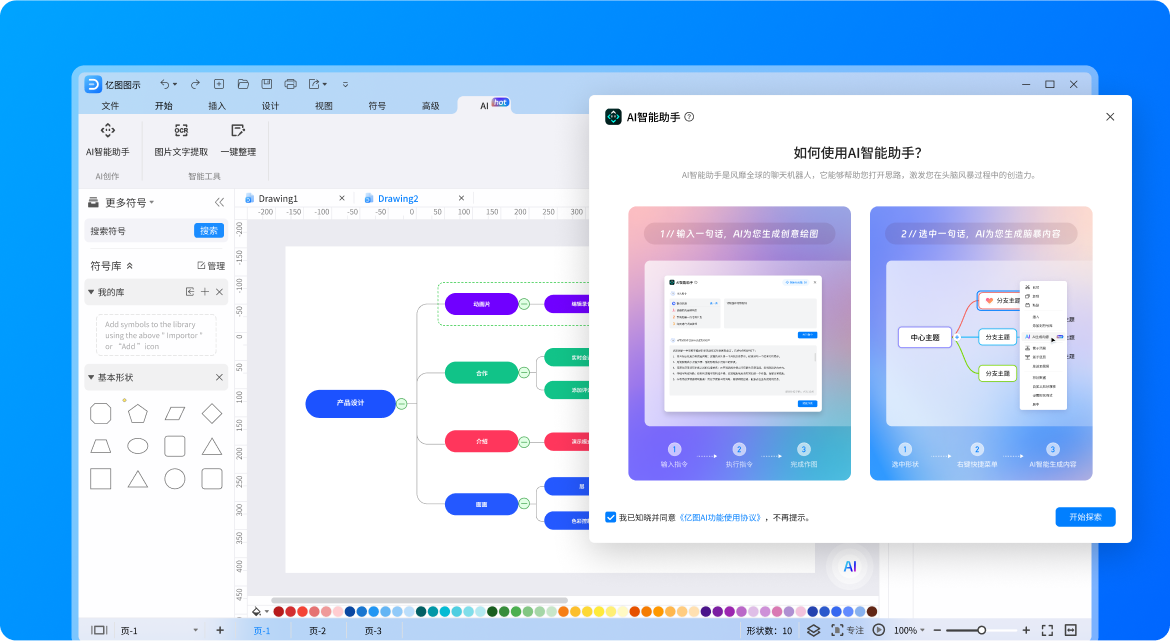Viewport: 1170px width, 641px height.
Task: Open the 100% zoom level dropdown
Action: click(x=906, y=631)
